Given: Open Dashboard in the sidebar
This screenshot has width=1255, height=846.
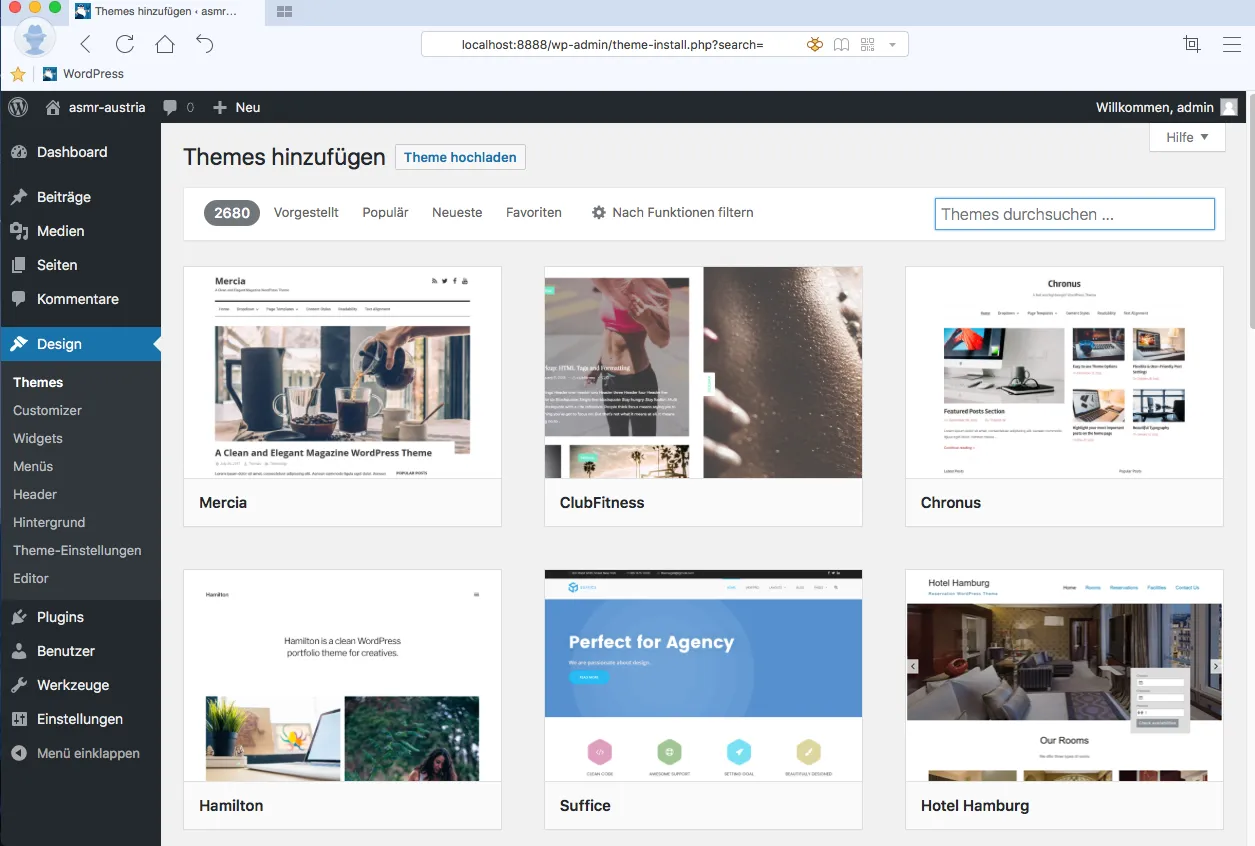Looking at the screenshot, I should point(80,152).
